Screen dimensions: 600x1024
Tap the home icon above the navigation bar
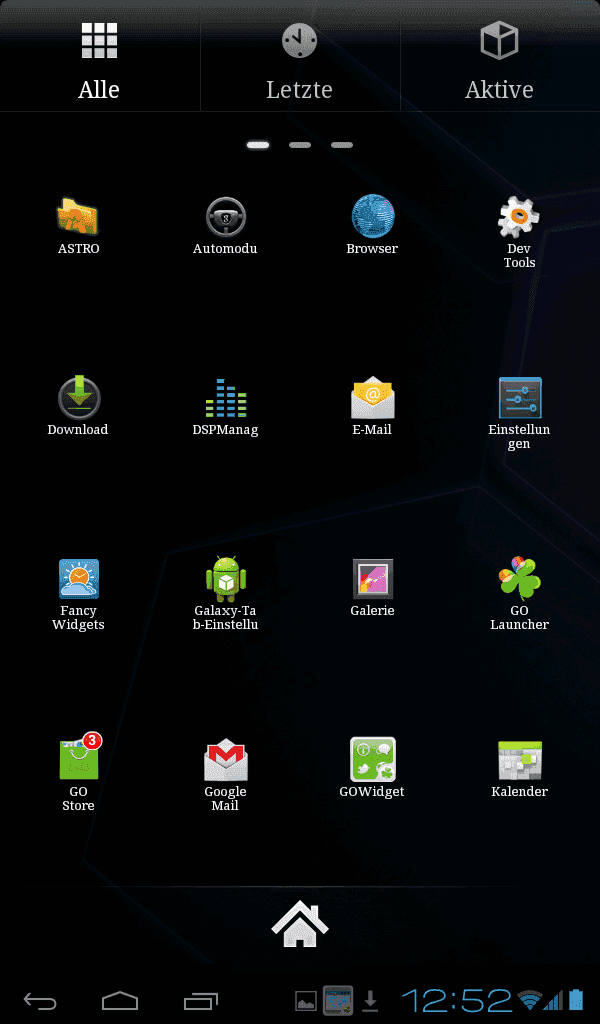(x=300, y=923)
